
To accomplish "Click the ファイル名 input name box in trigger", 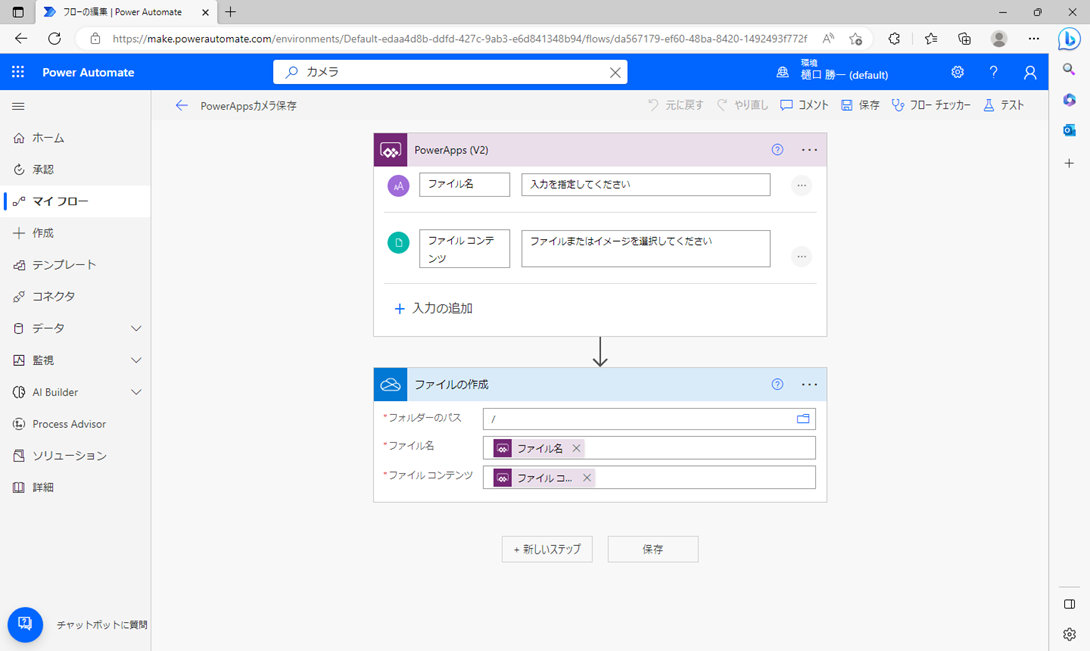I will point(464,184).
